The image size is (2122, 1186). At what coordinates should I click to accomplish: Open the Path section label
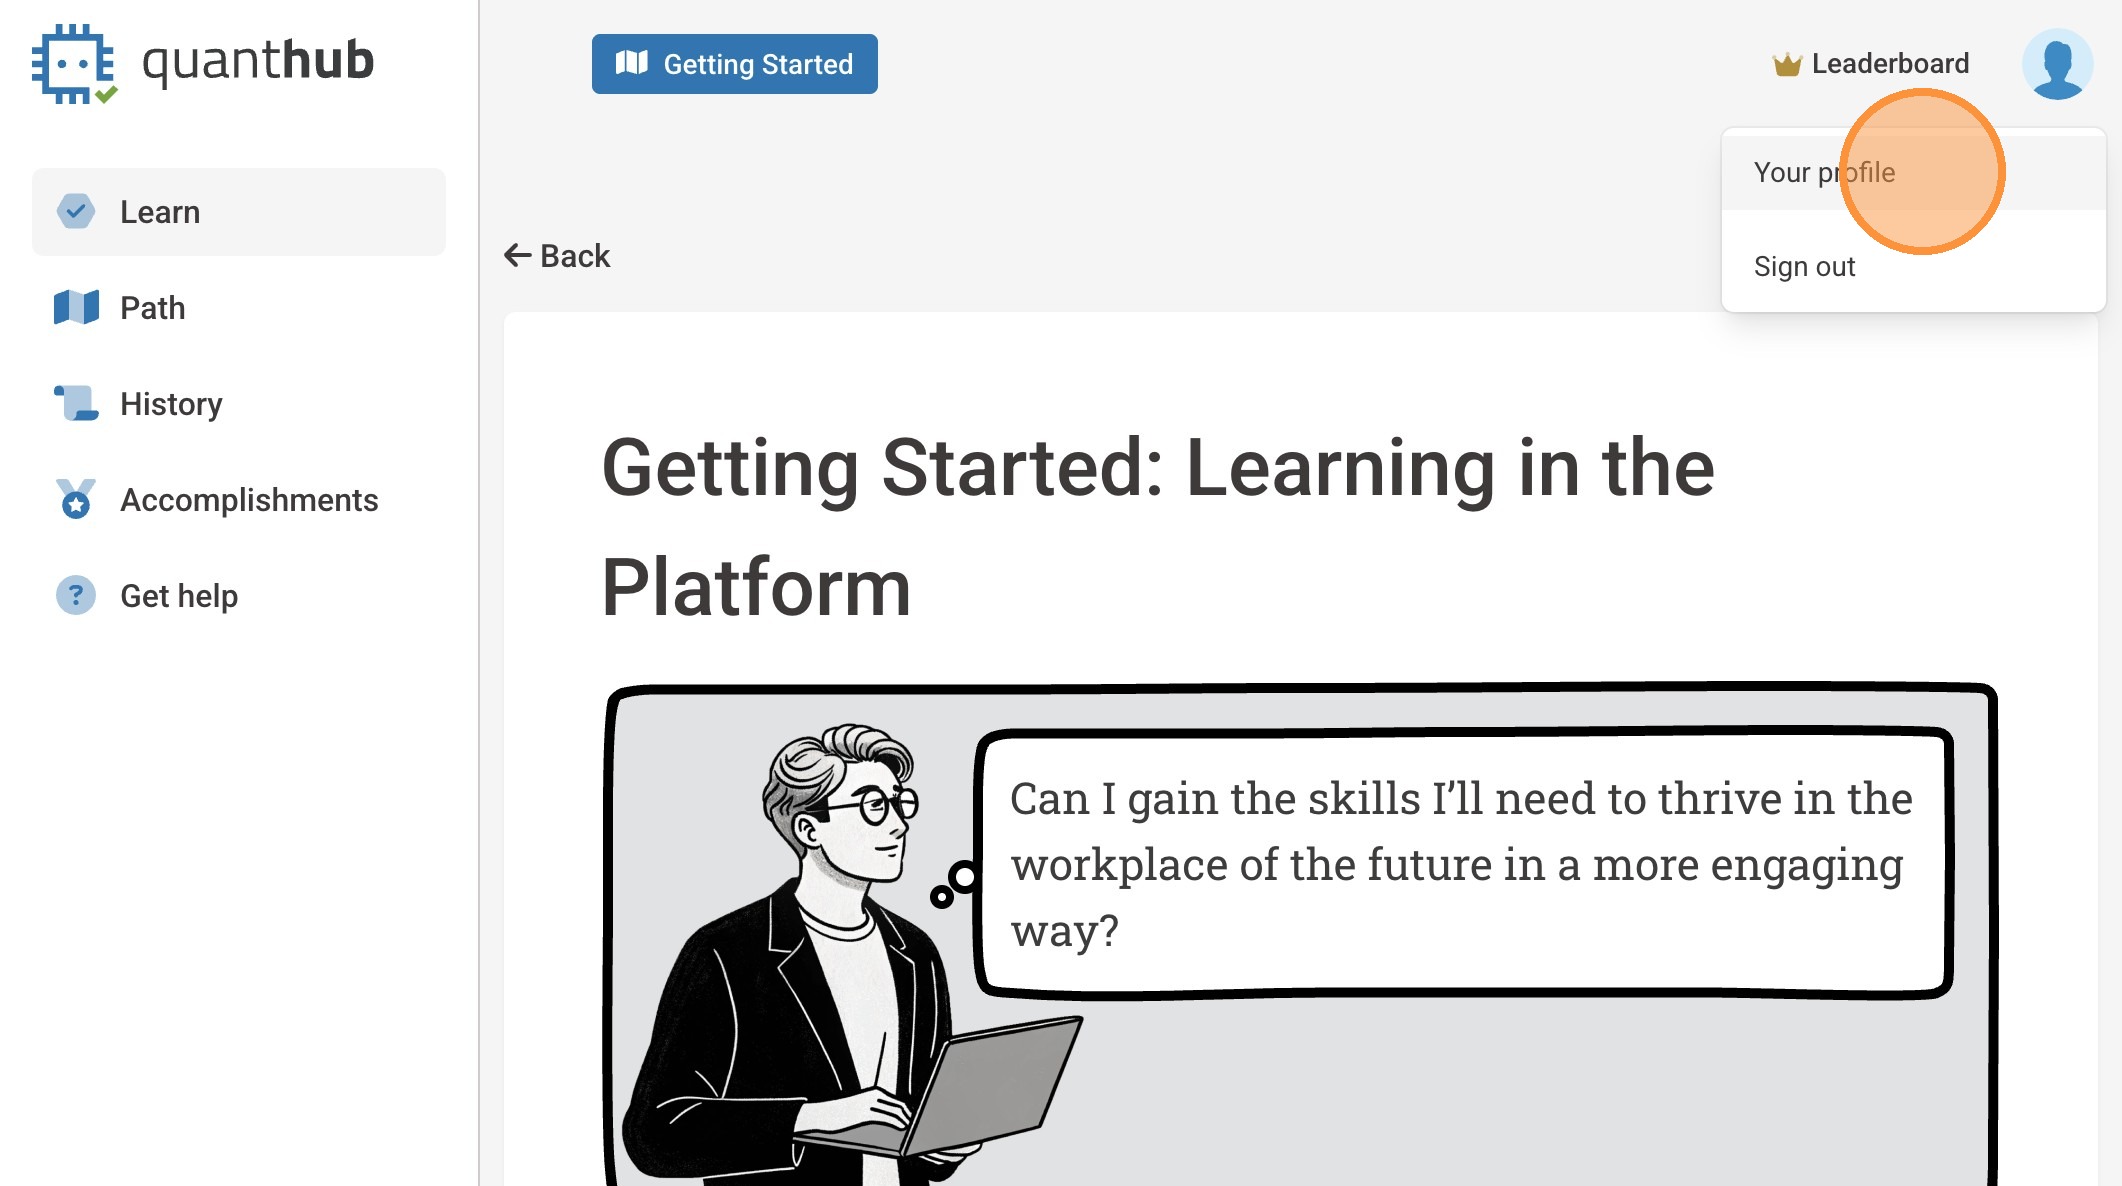[152, 308]
